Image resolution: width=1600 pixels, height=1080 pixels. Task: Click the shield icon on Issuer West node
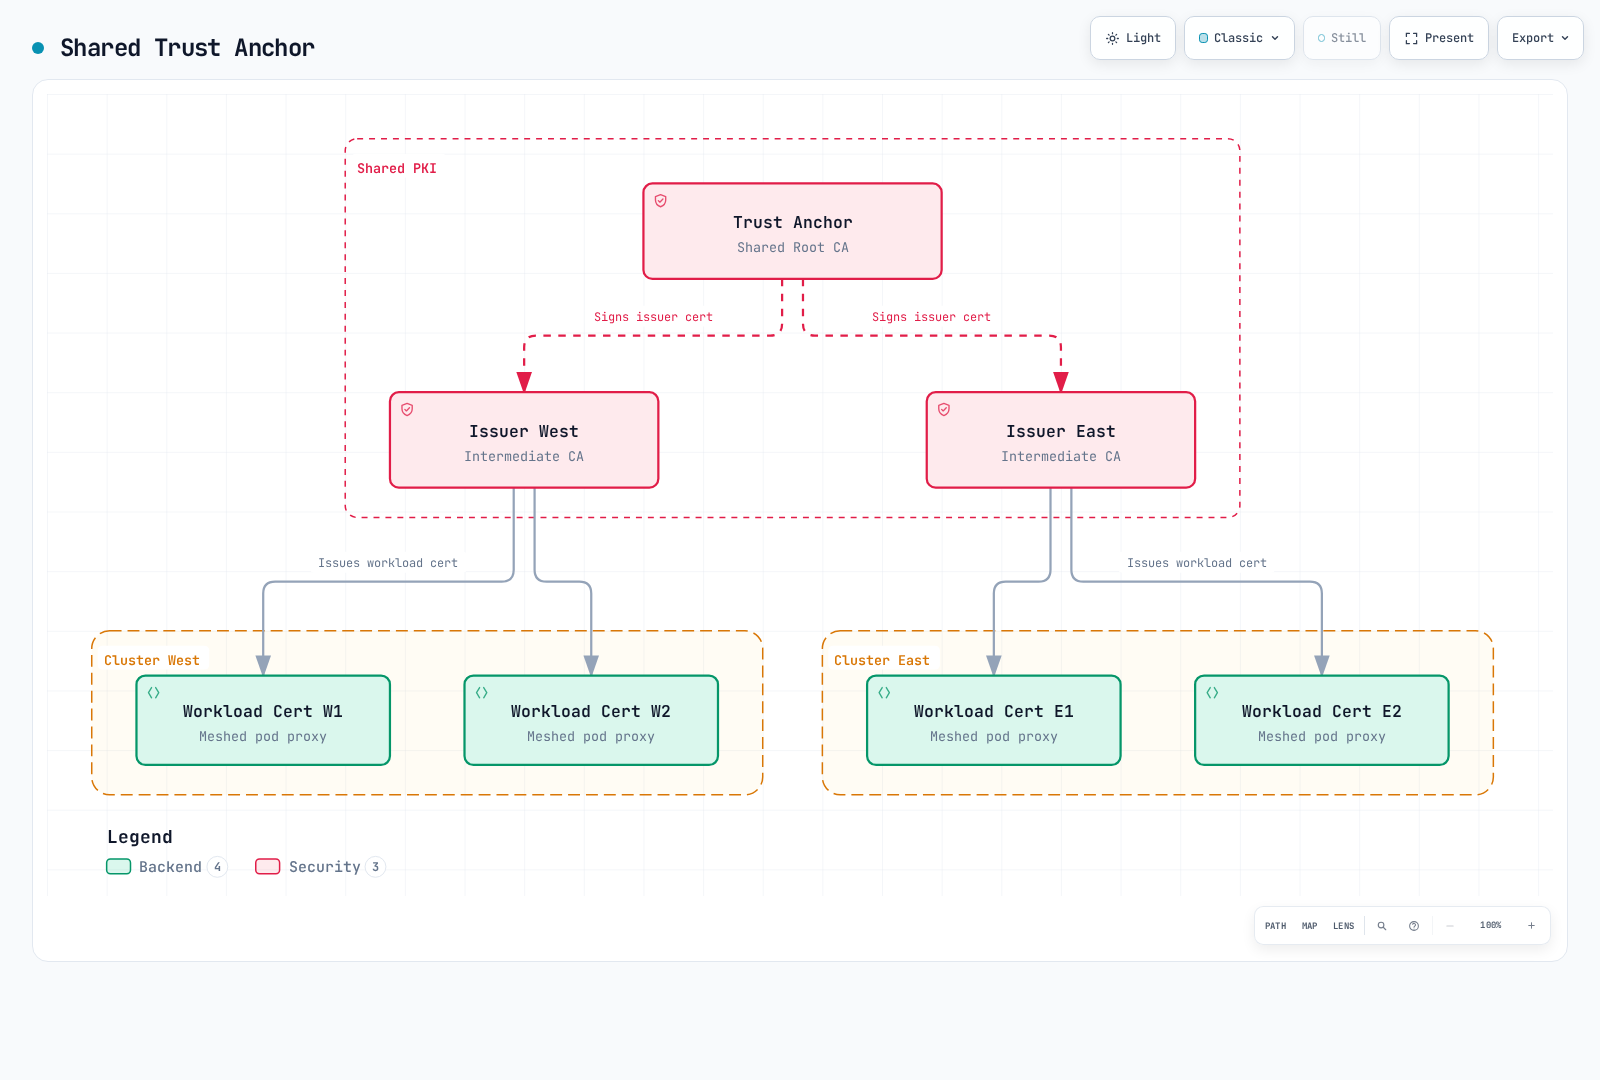click(407, 410)
